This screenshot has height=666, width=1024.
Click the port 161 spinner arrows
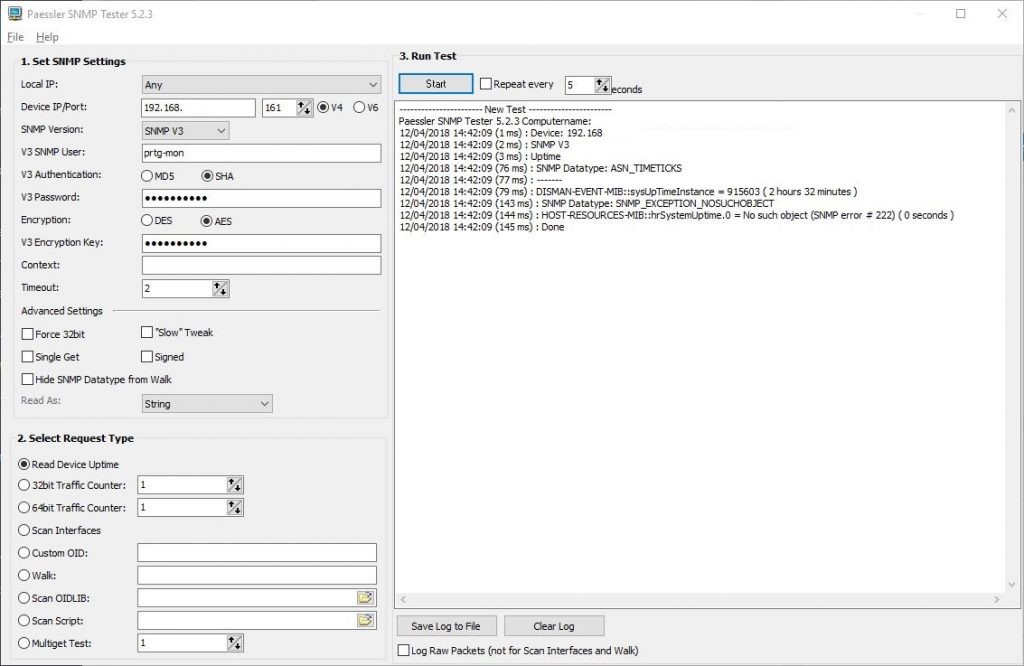pyautogui.click(x=304, y=108)
